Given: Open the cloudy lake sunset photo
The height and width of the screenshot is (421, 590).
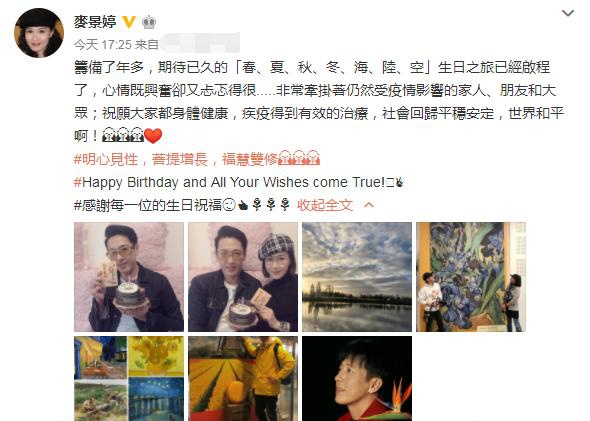Looking at the screenshot, I should coord(357,277).
